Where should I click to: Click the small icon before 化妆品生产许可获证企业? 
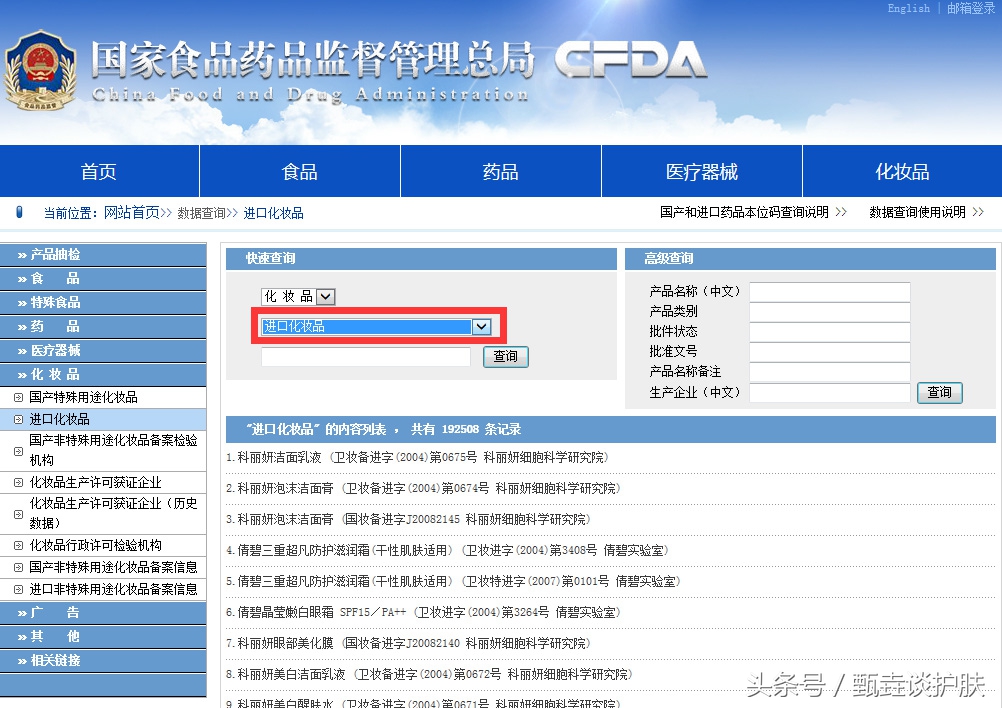pyautogui.click(x=19, y=482)
